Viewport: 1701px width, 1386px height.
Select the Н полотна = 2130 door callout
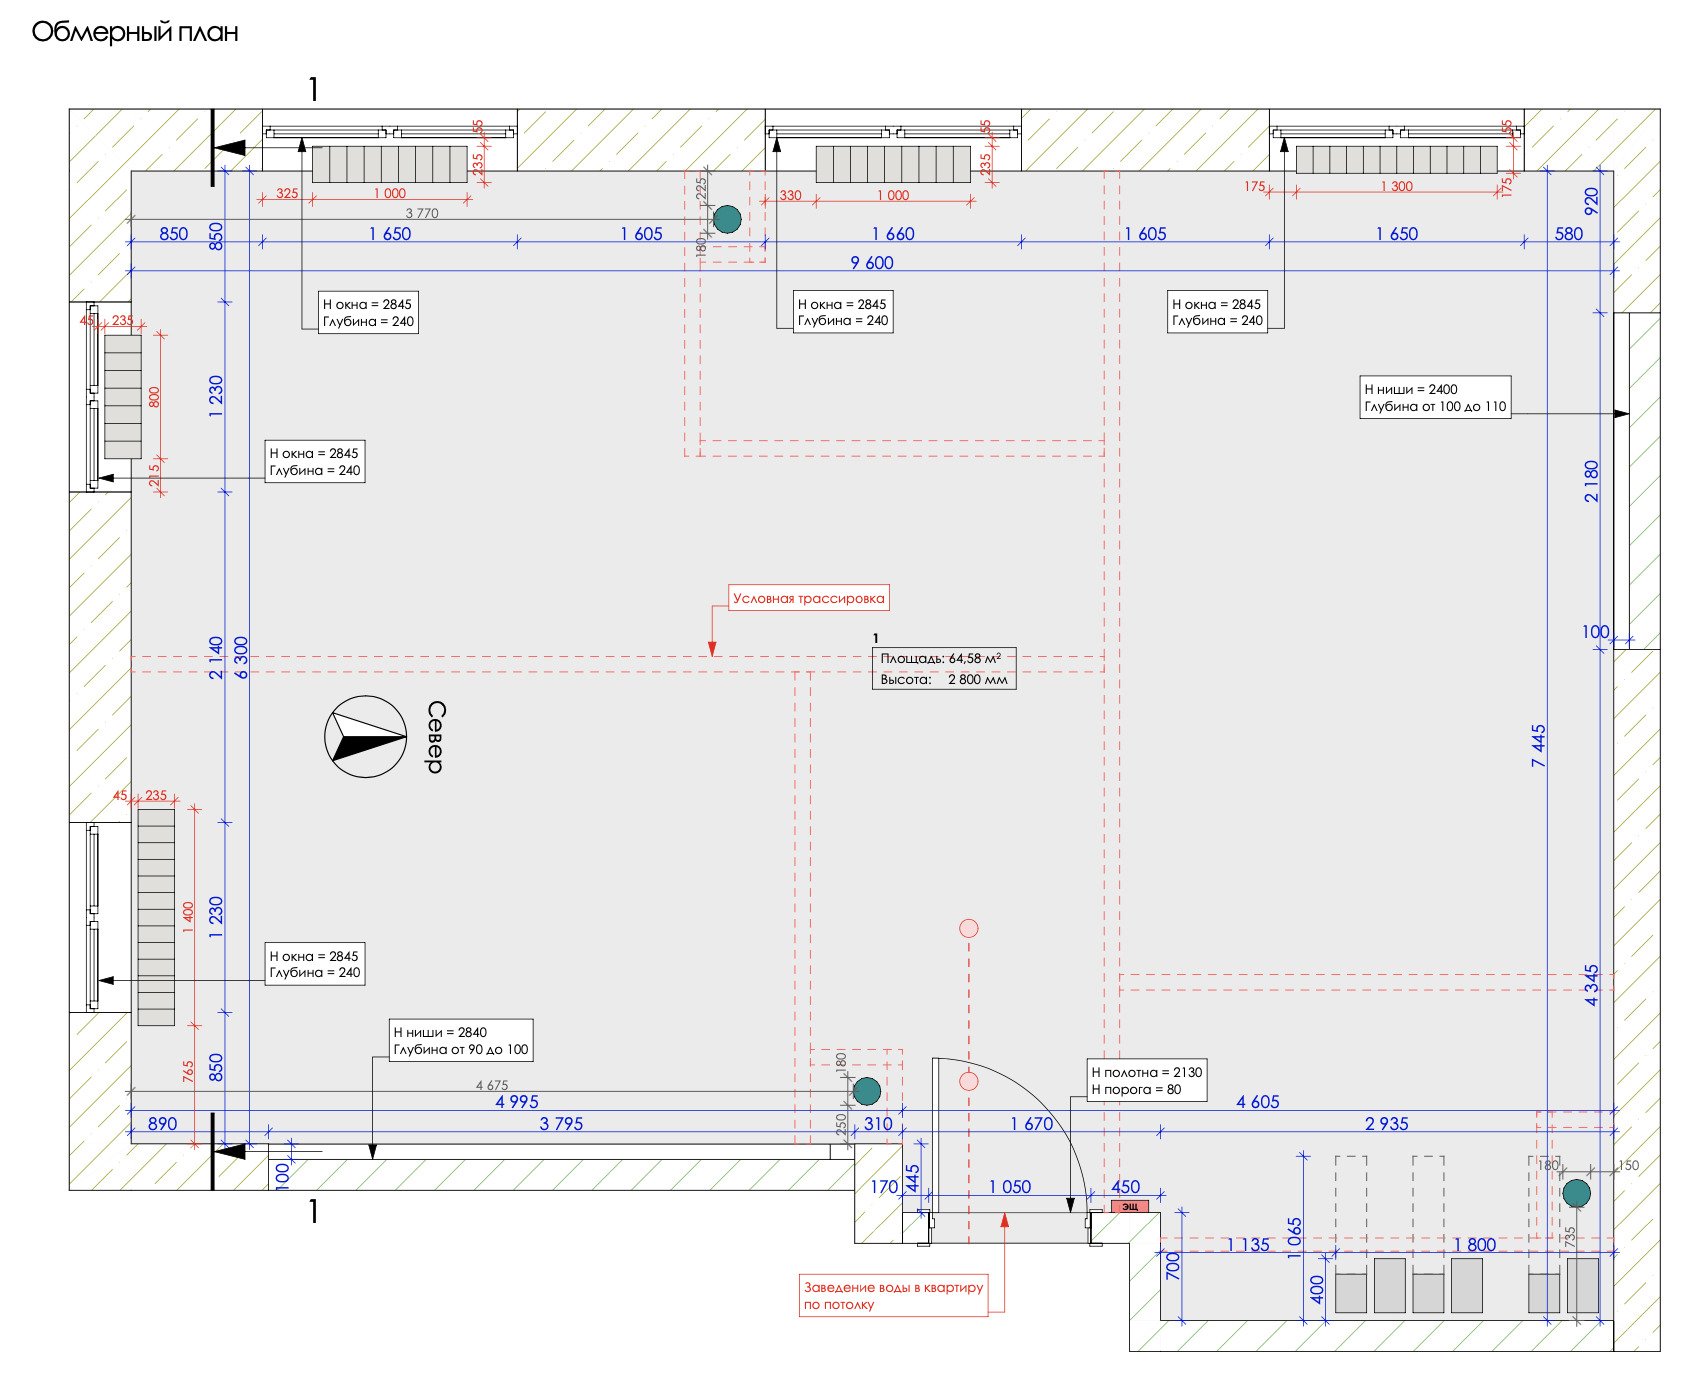click(x=1147, y=1081)
